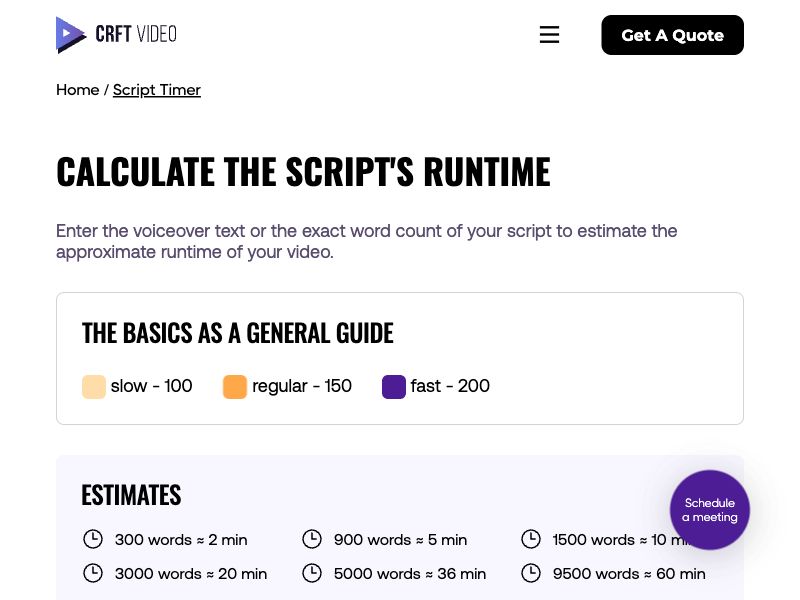
Task: Click the clock icon beside "300 words ≈ 2 min"
Action: (x=93, y=539)
